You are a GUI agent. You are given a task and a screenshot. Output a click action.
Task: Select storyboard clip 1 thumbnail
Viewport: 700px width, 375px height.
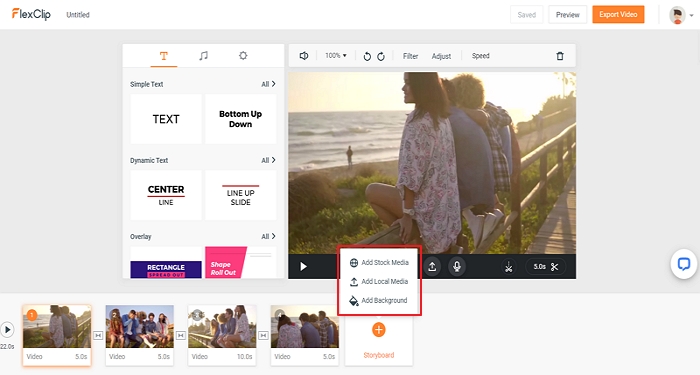coord(57,326)
